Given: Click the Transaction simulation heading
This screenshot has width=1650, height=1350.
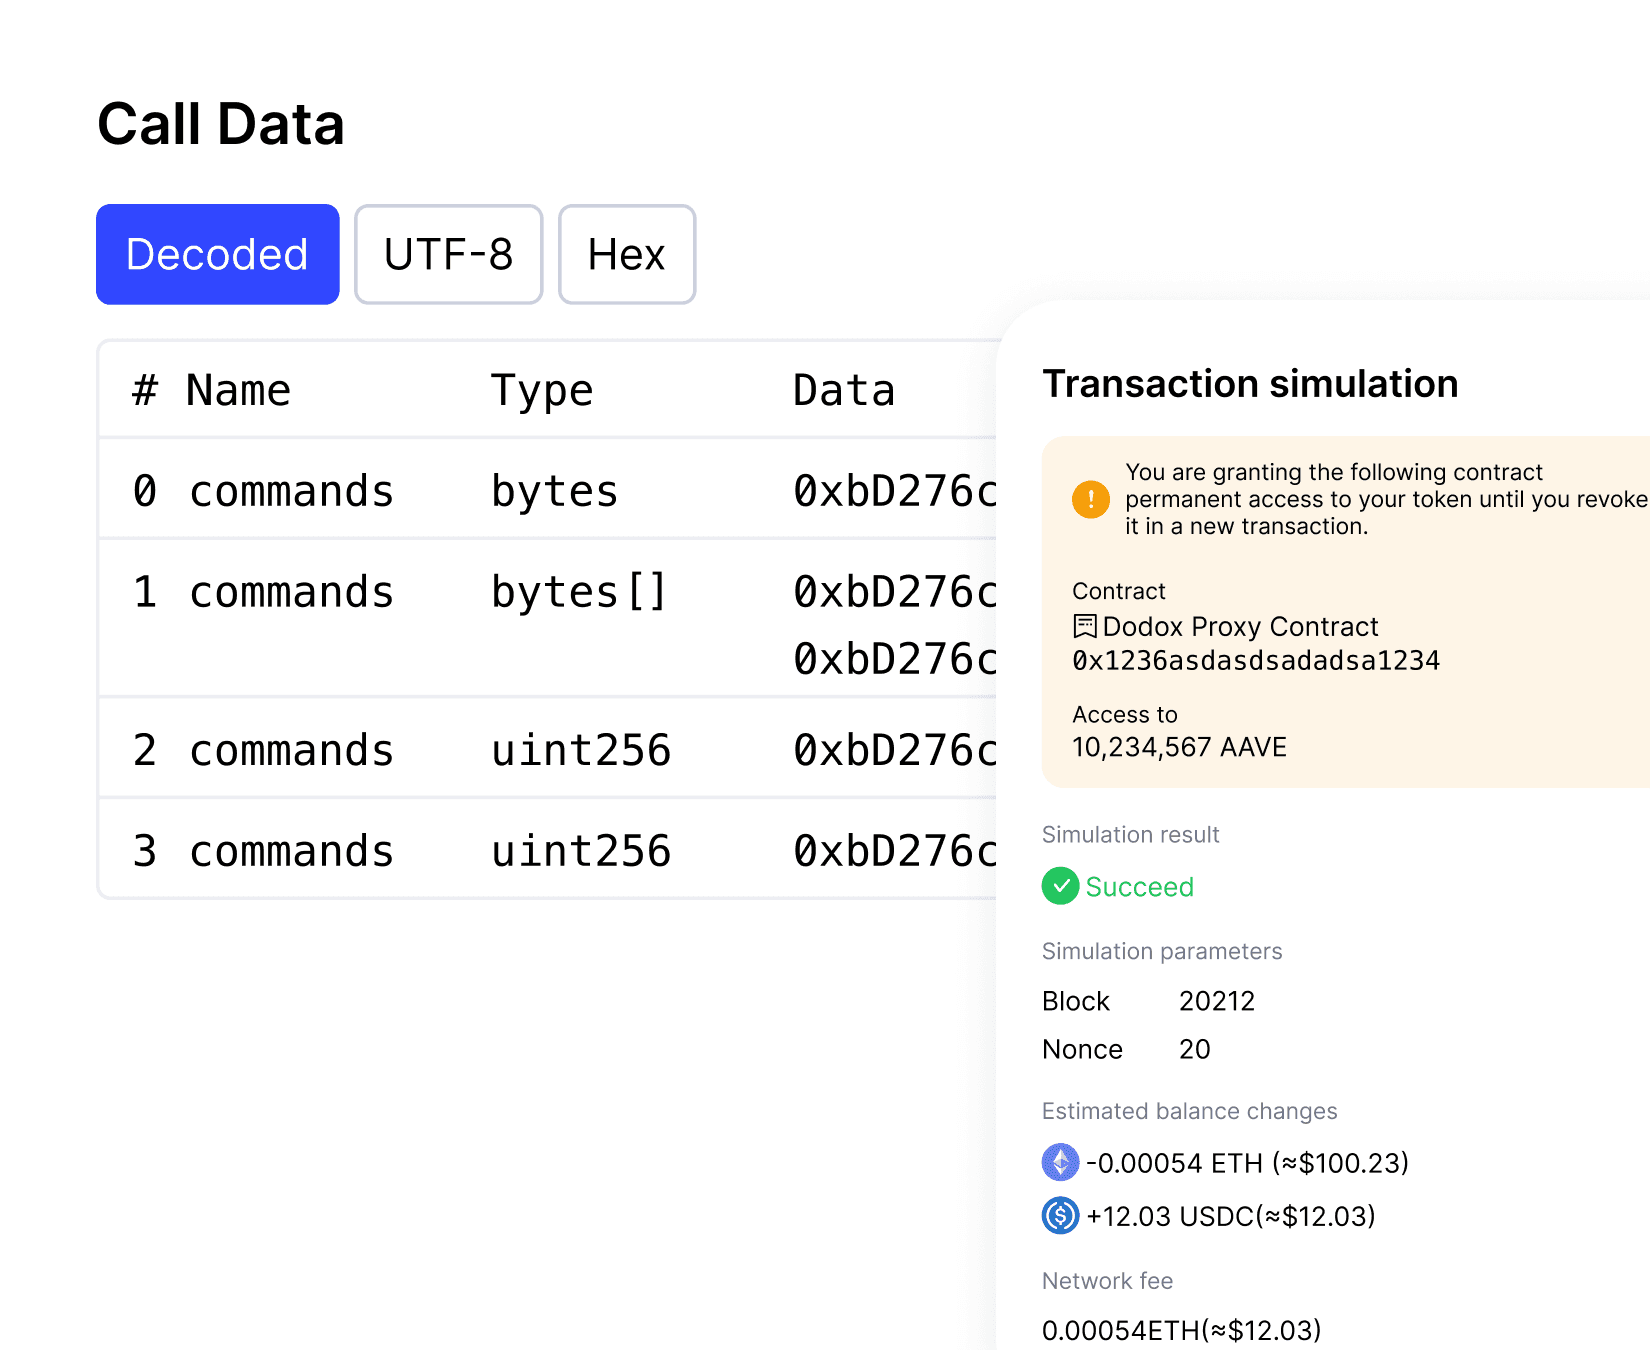Looking at the screenshot, I should [1250, 384].
